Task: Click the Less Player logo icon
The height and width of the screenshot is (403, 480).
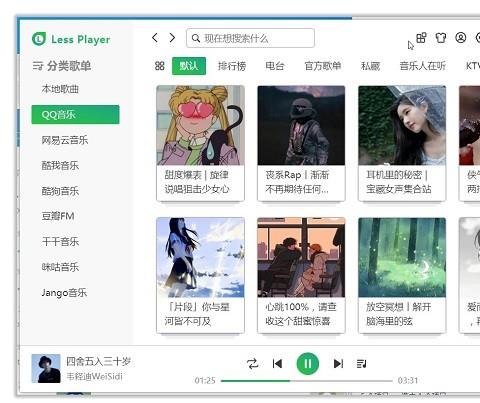Action: click(39, 39)
